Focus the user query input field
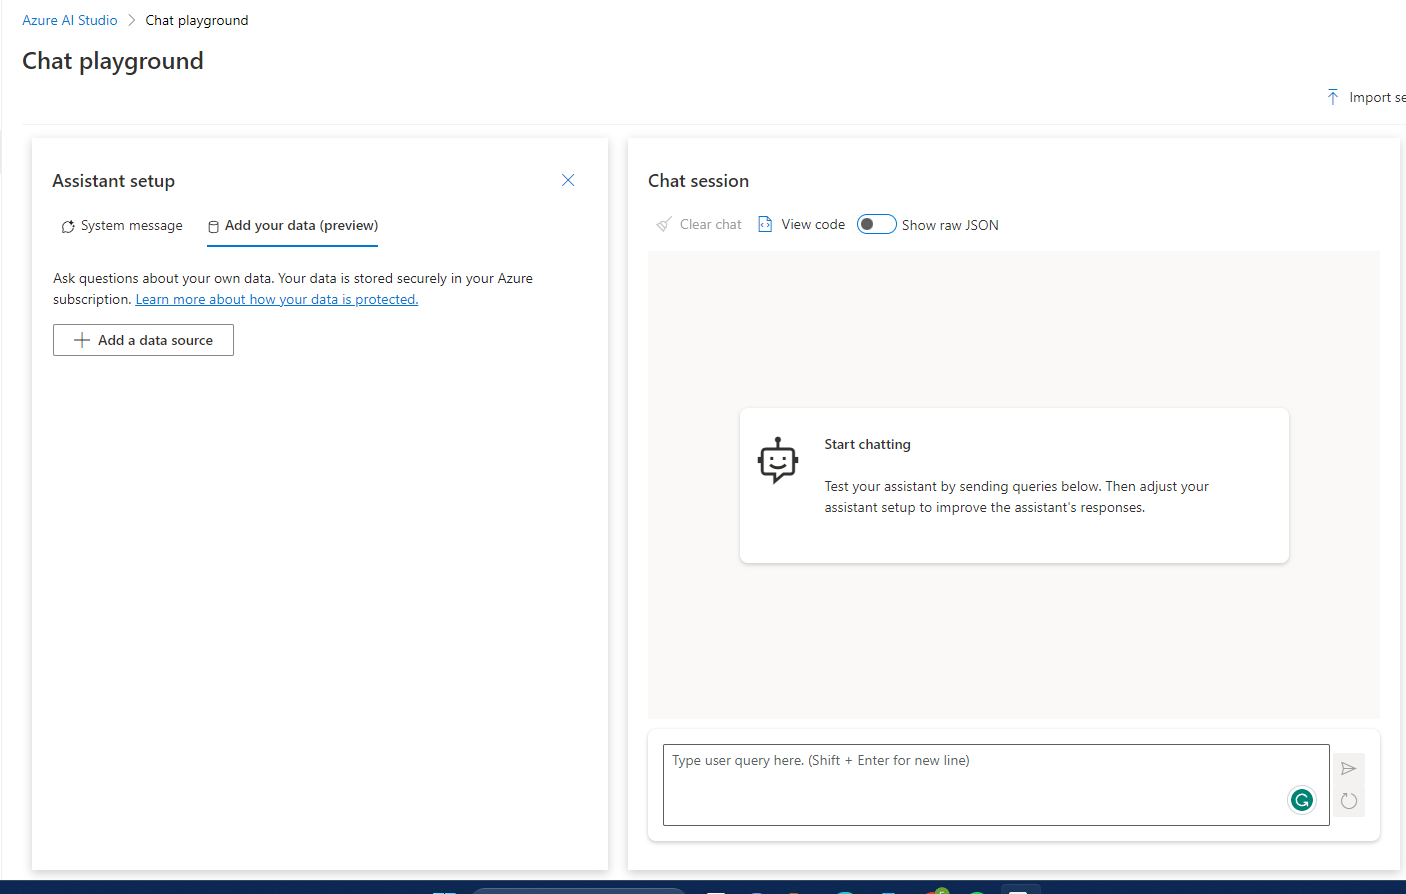The height and width of the screenshot is (894, 1406). pos(996,785)
